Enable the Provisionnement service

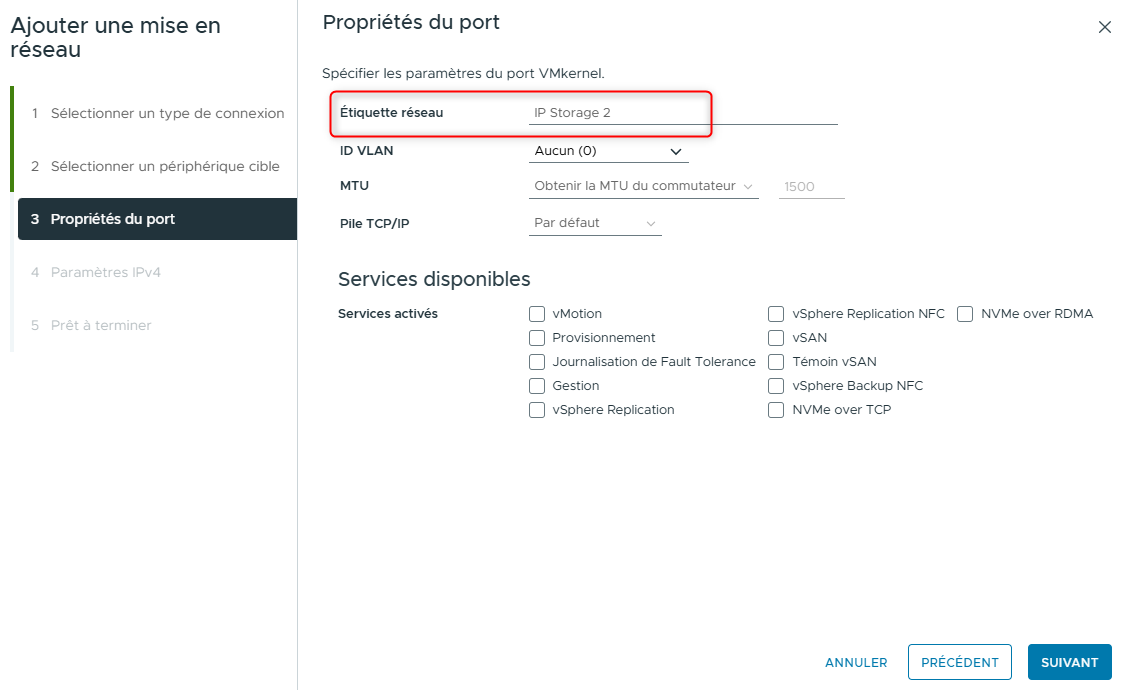tap(537, 337)
